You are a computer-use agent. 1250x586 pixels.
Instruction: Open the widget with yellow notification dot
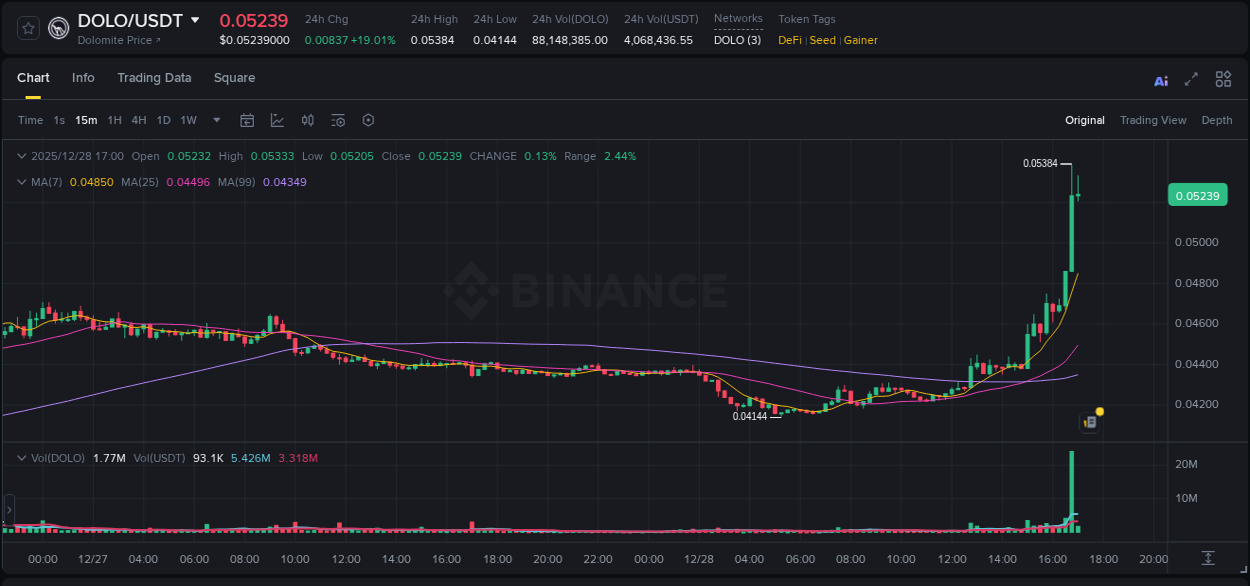[1090, 421]
